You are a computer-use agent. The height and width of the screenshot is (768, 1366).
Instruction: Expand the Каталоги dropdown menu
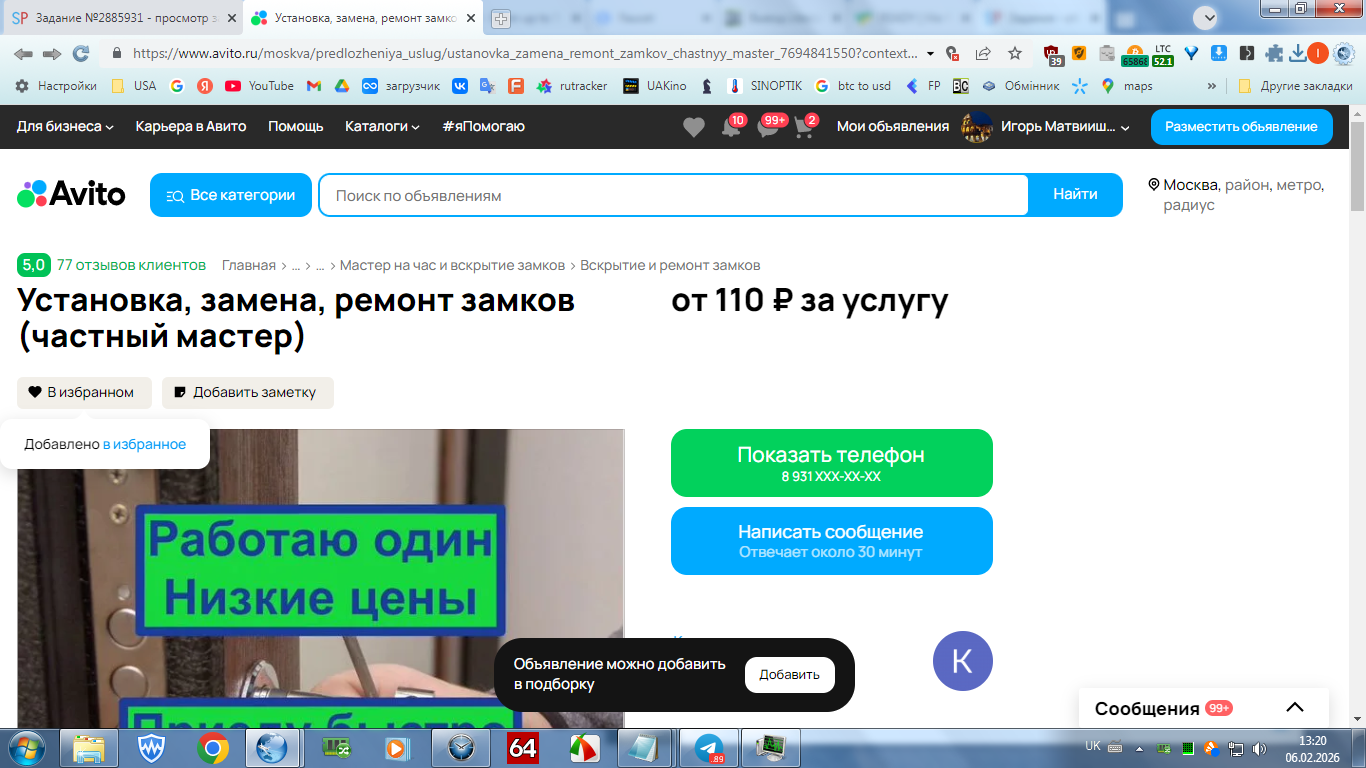pyautogui.click(x=383, y=127)
